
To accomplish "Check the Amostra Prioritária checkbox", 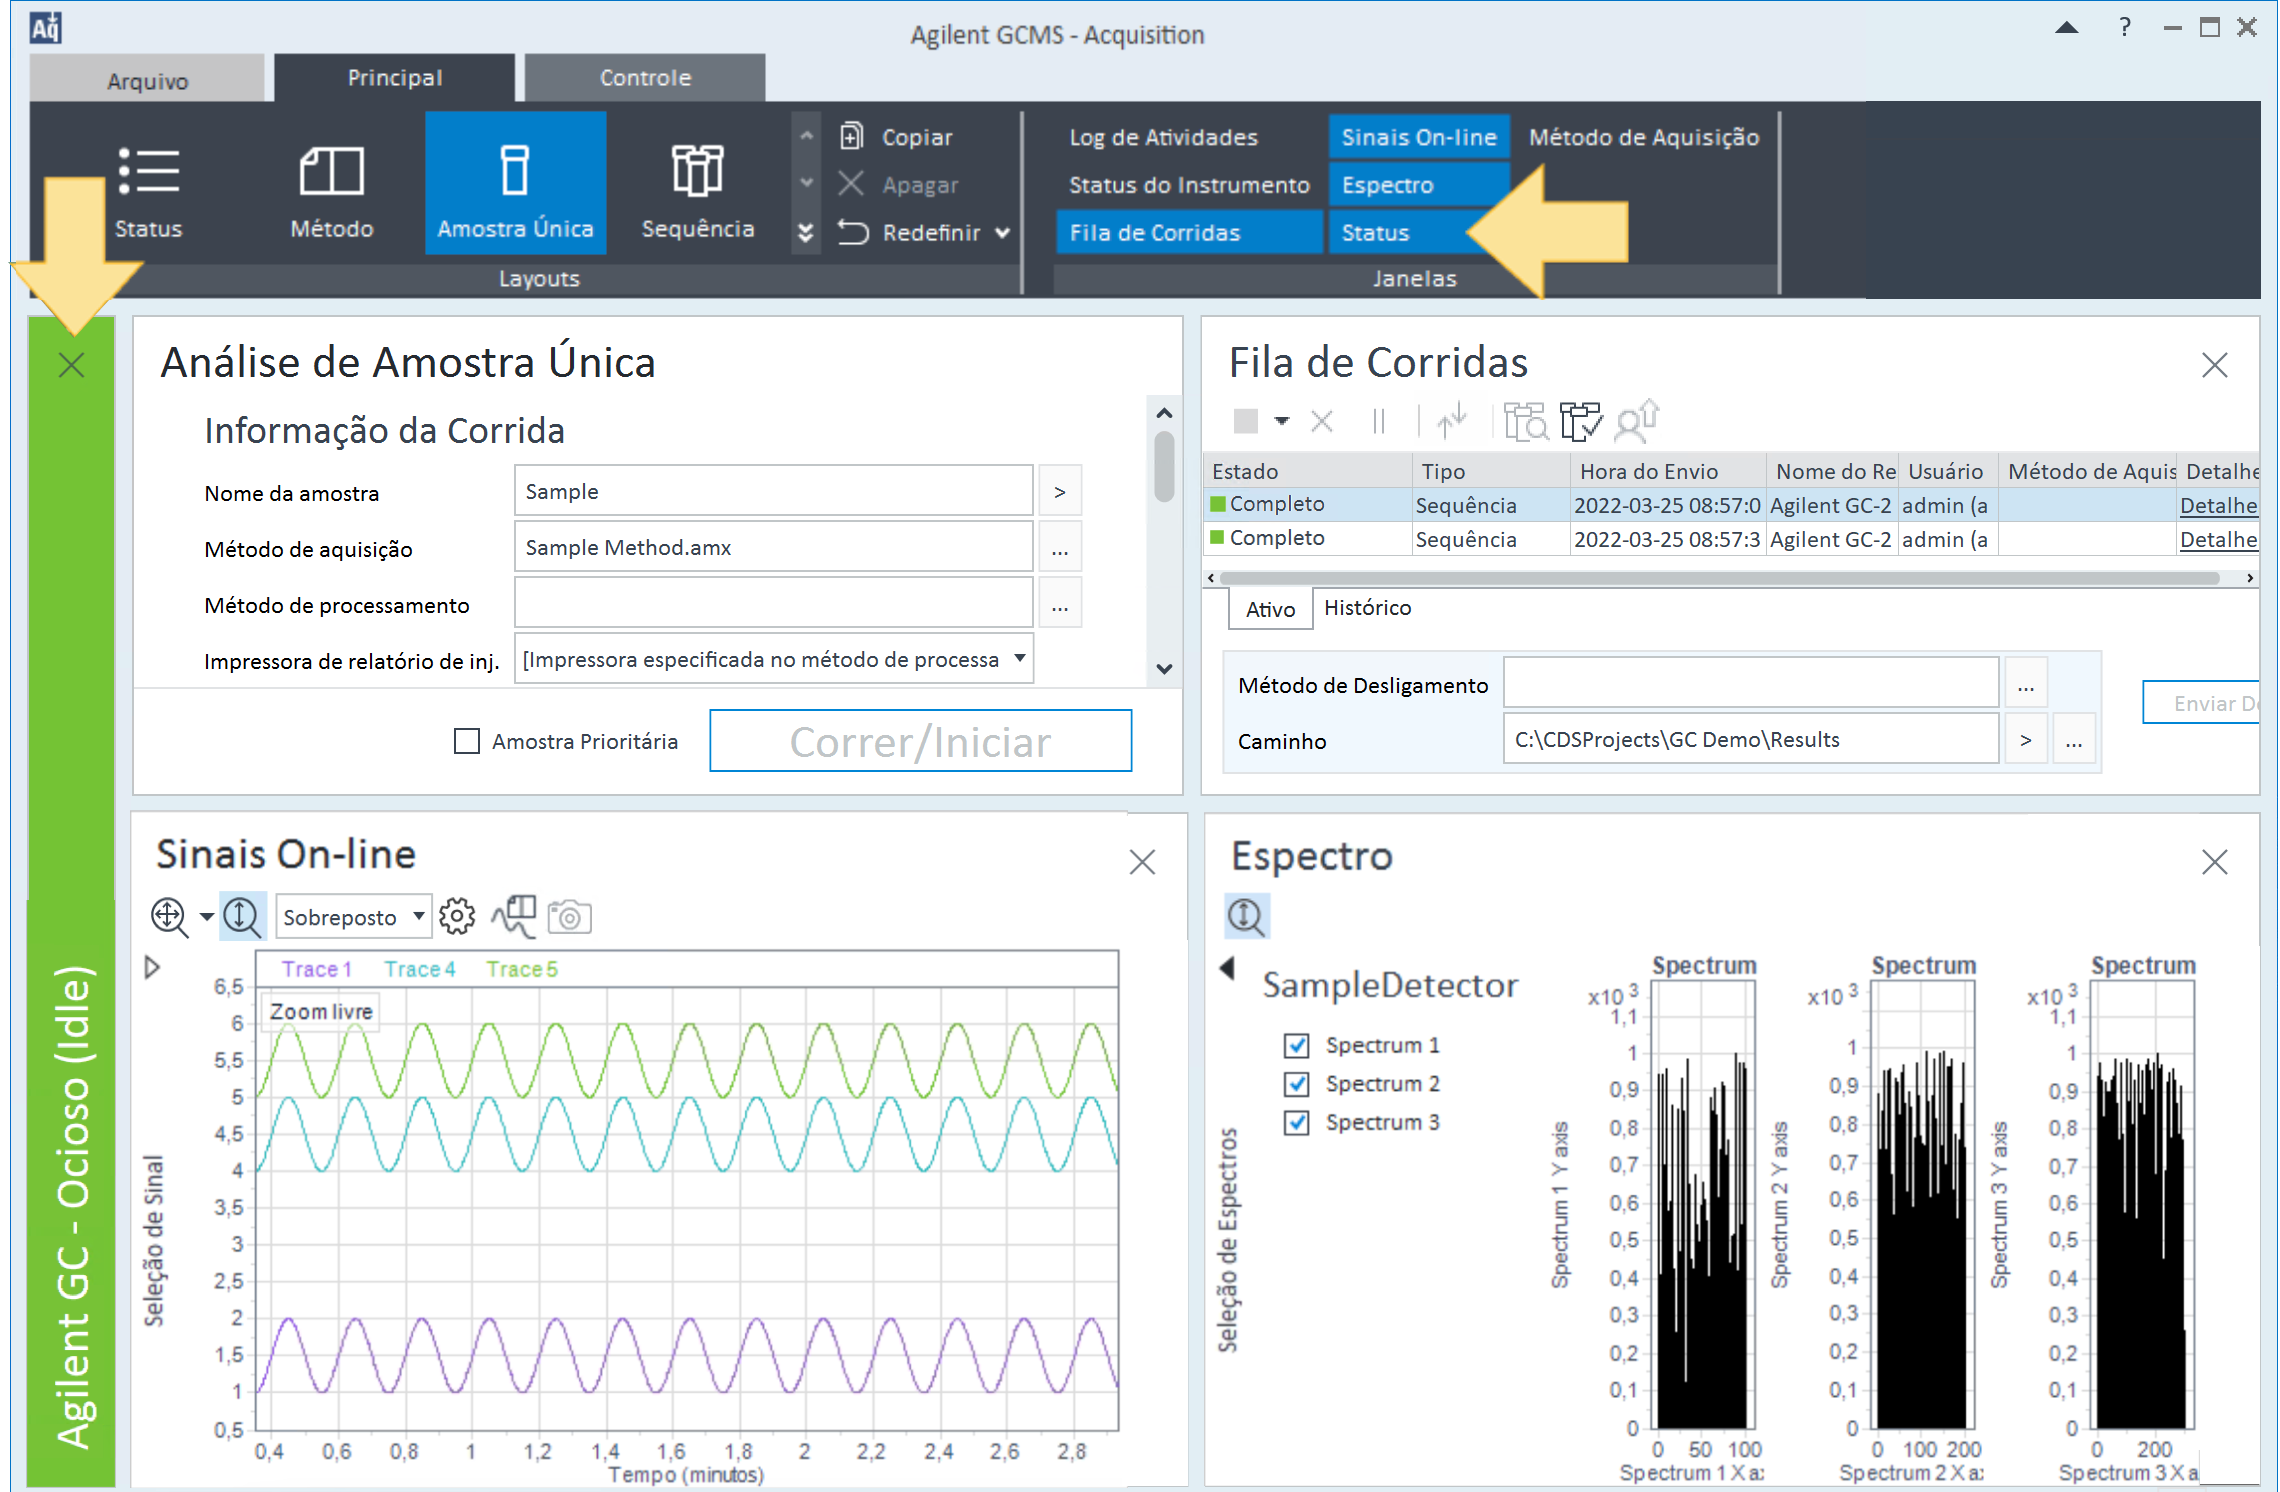I will pyautogui.click(x=467, y=741).
